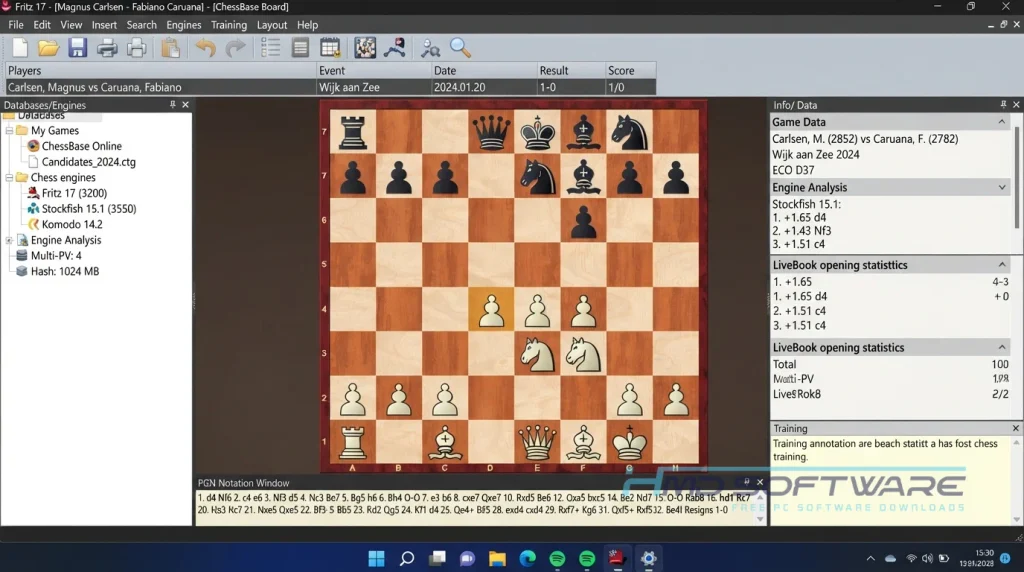The image size is (1024, 572).
Task: Open taskbar search magnifier
Action: (x=407, y=558)
